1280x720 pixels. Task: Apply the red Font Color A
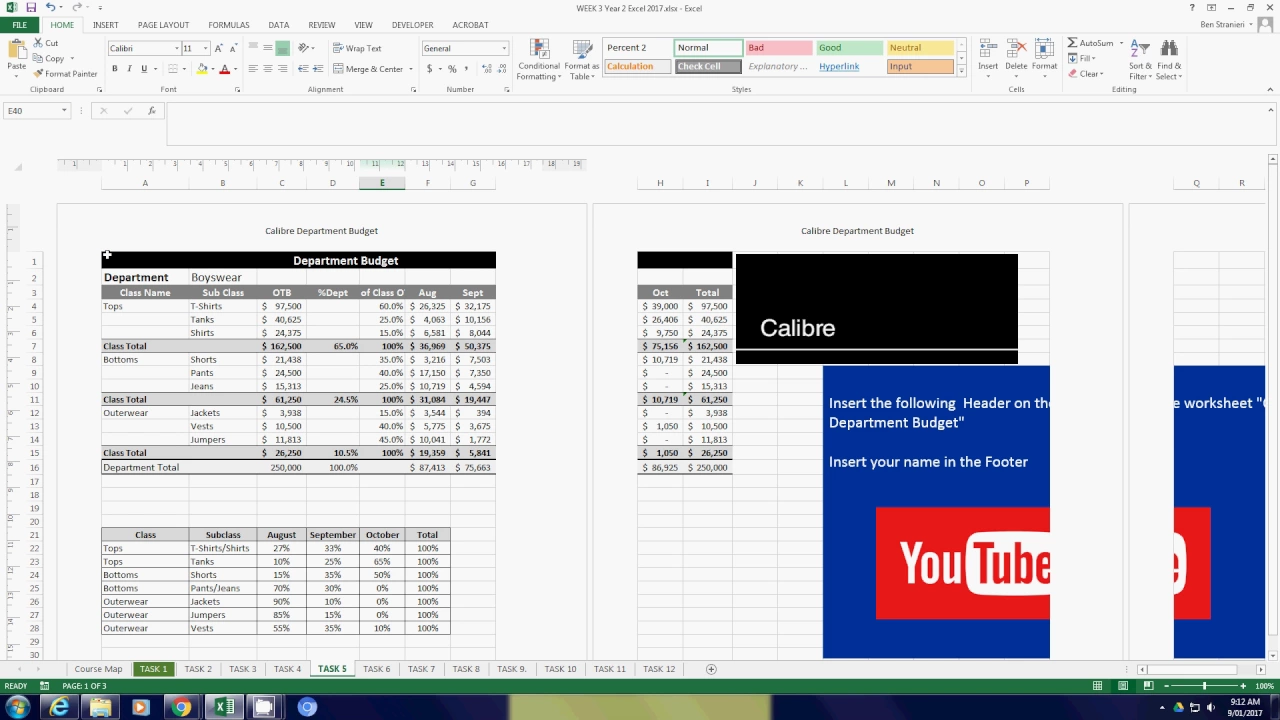[224, 69]
